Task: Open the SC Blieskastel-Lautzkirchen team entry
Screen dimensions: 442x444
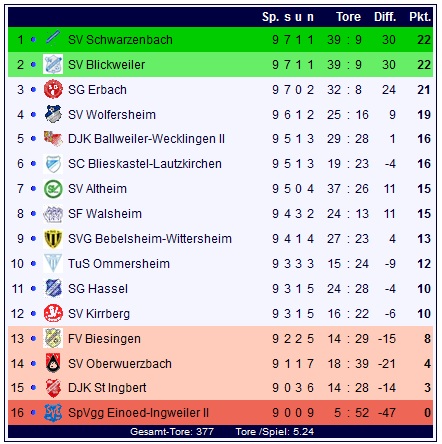Action: coord(145,164)
